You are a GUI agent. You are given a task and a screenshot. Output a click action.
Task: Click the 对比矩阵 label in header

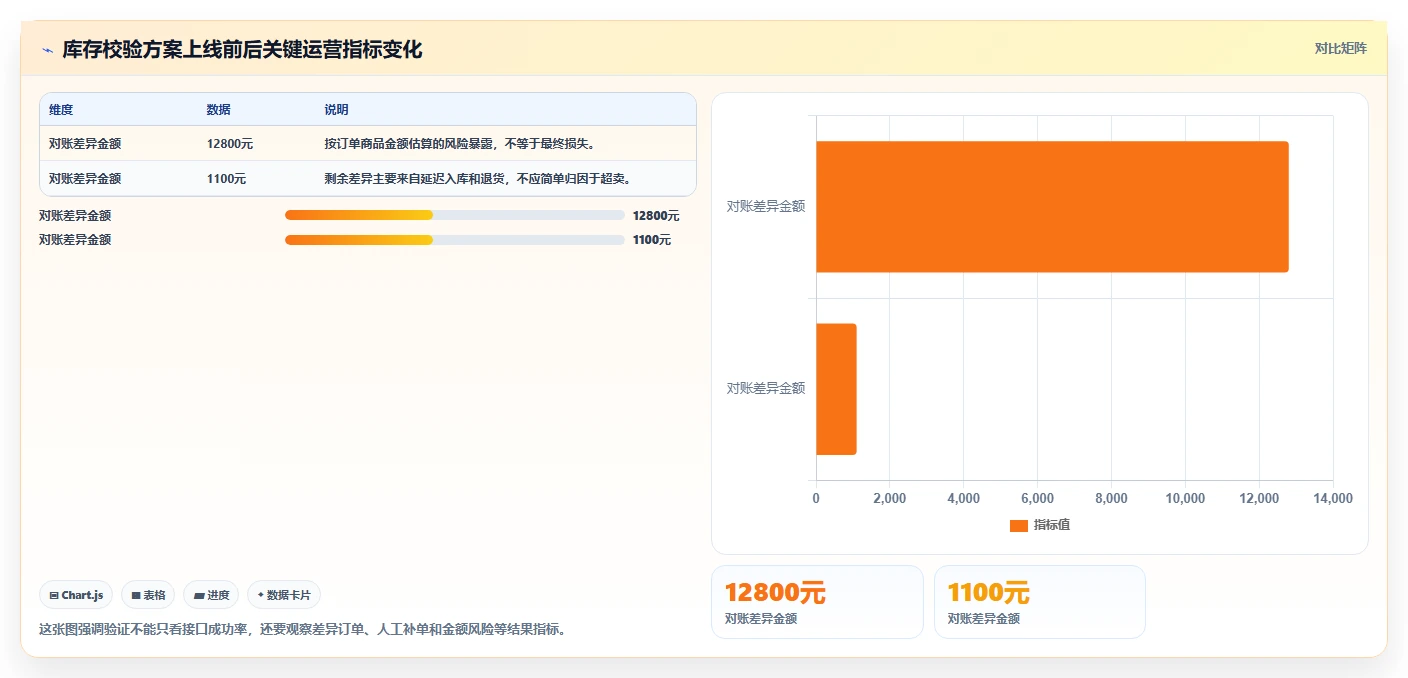[1340, 48]
